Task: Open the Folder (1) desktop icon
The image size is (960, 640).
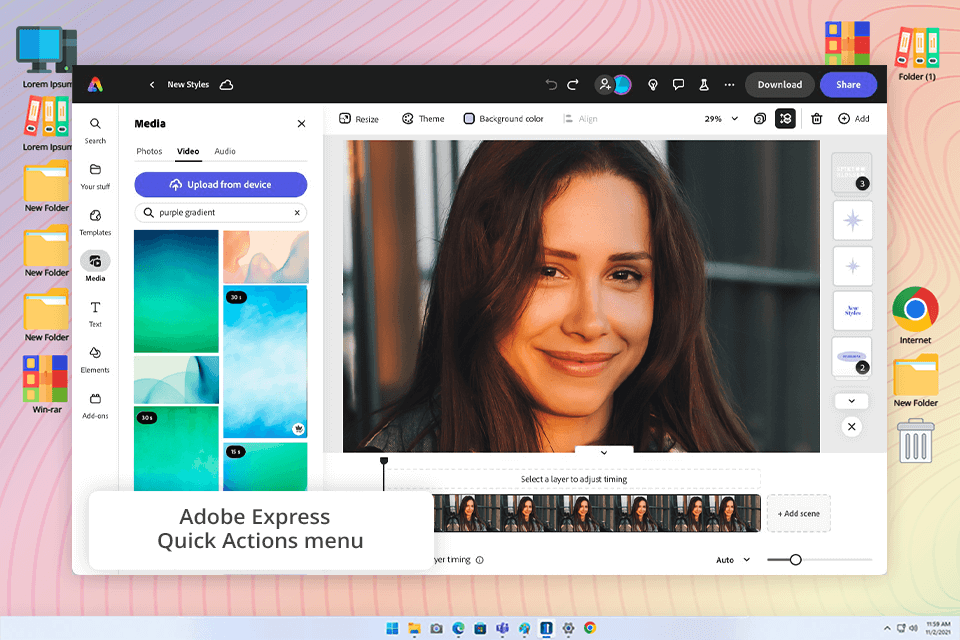Action: point(917,54)
